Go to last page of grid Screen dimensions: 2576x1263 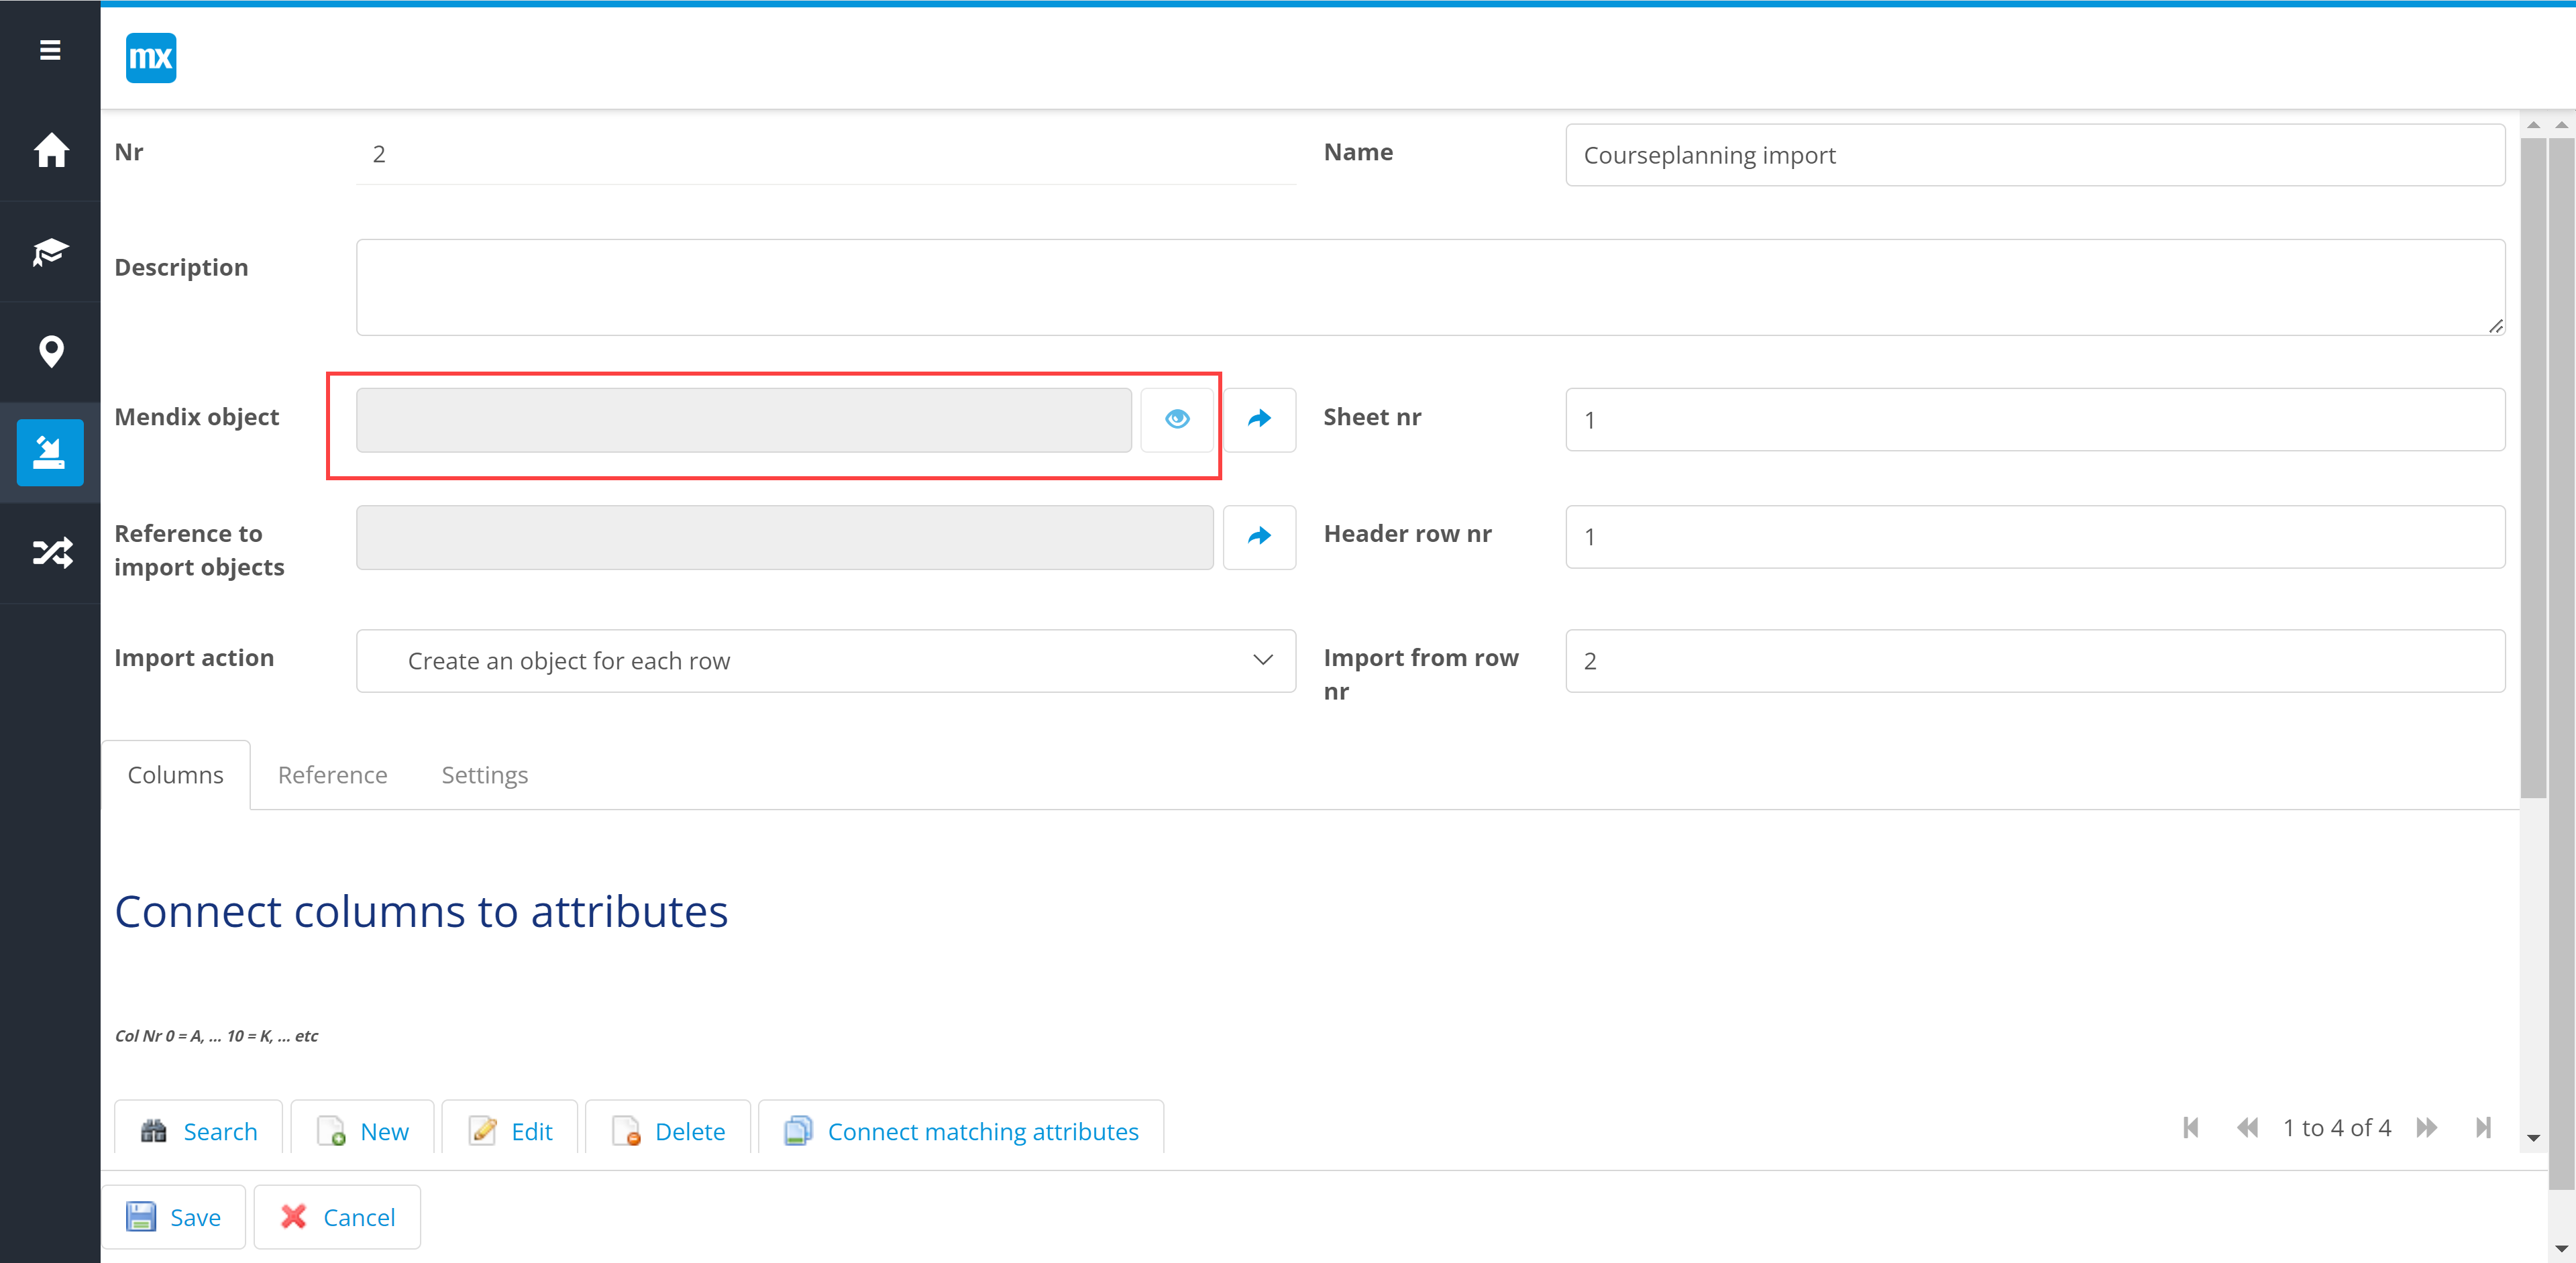(2483, 1128)
